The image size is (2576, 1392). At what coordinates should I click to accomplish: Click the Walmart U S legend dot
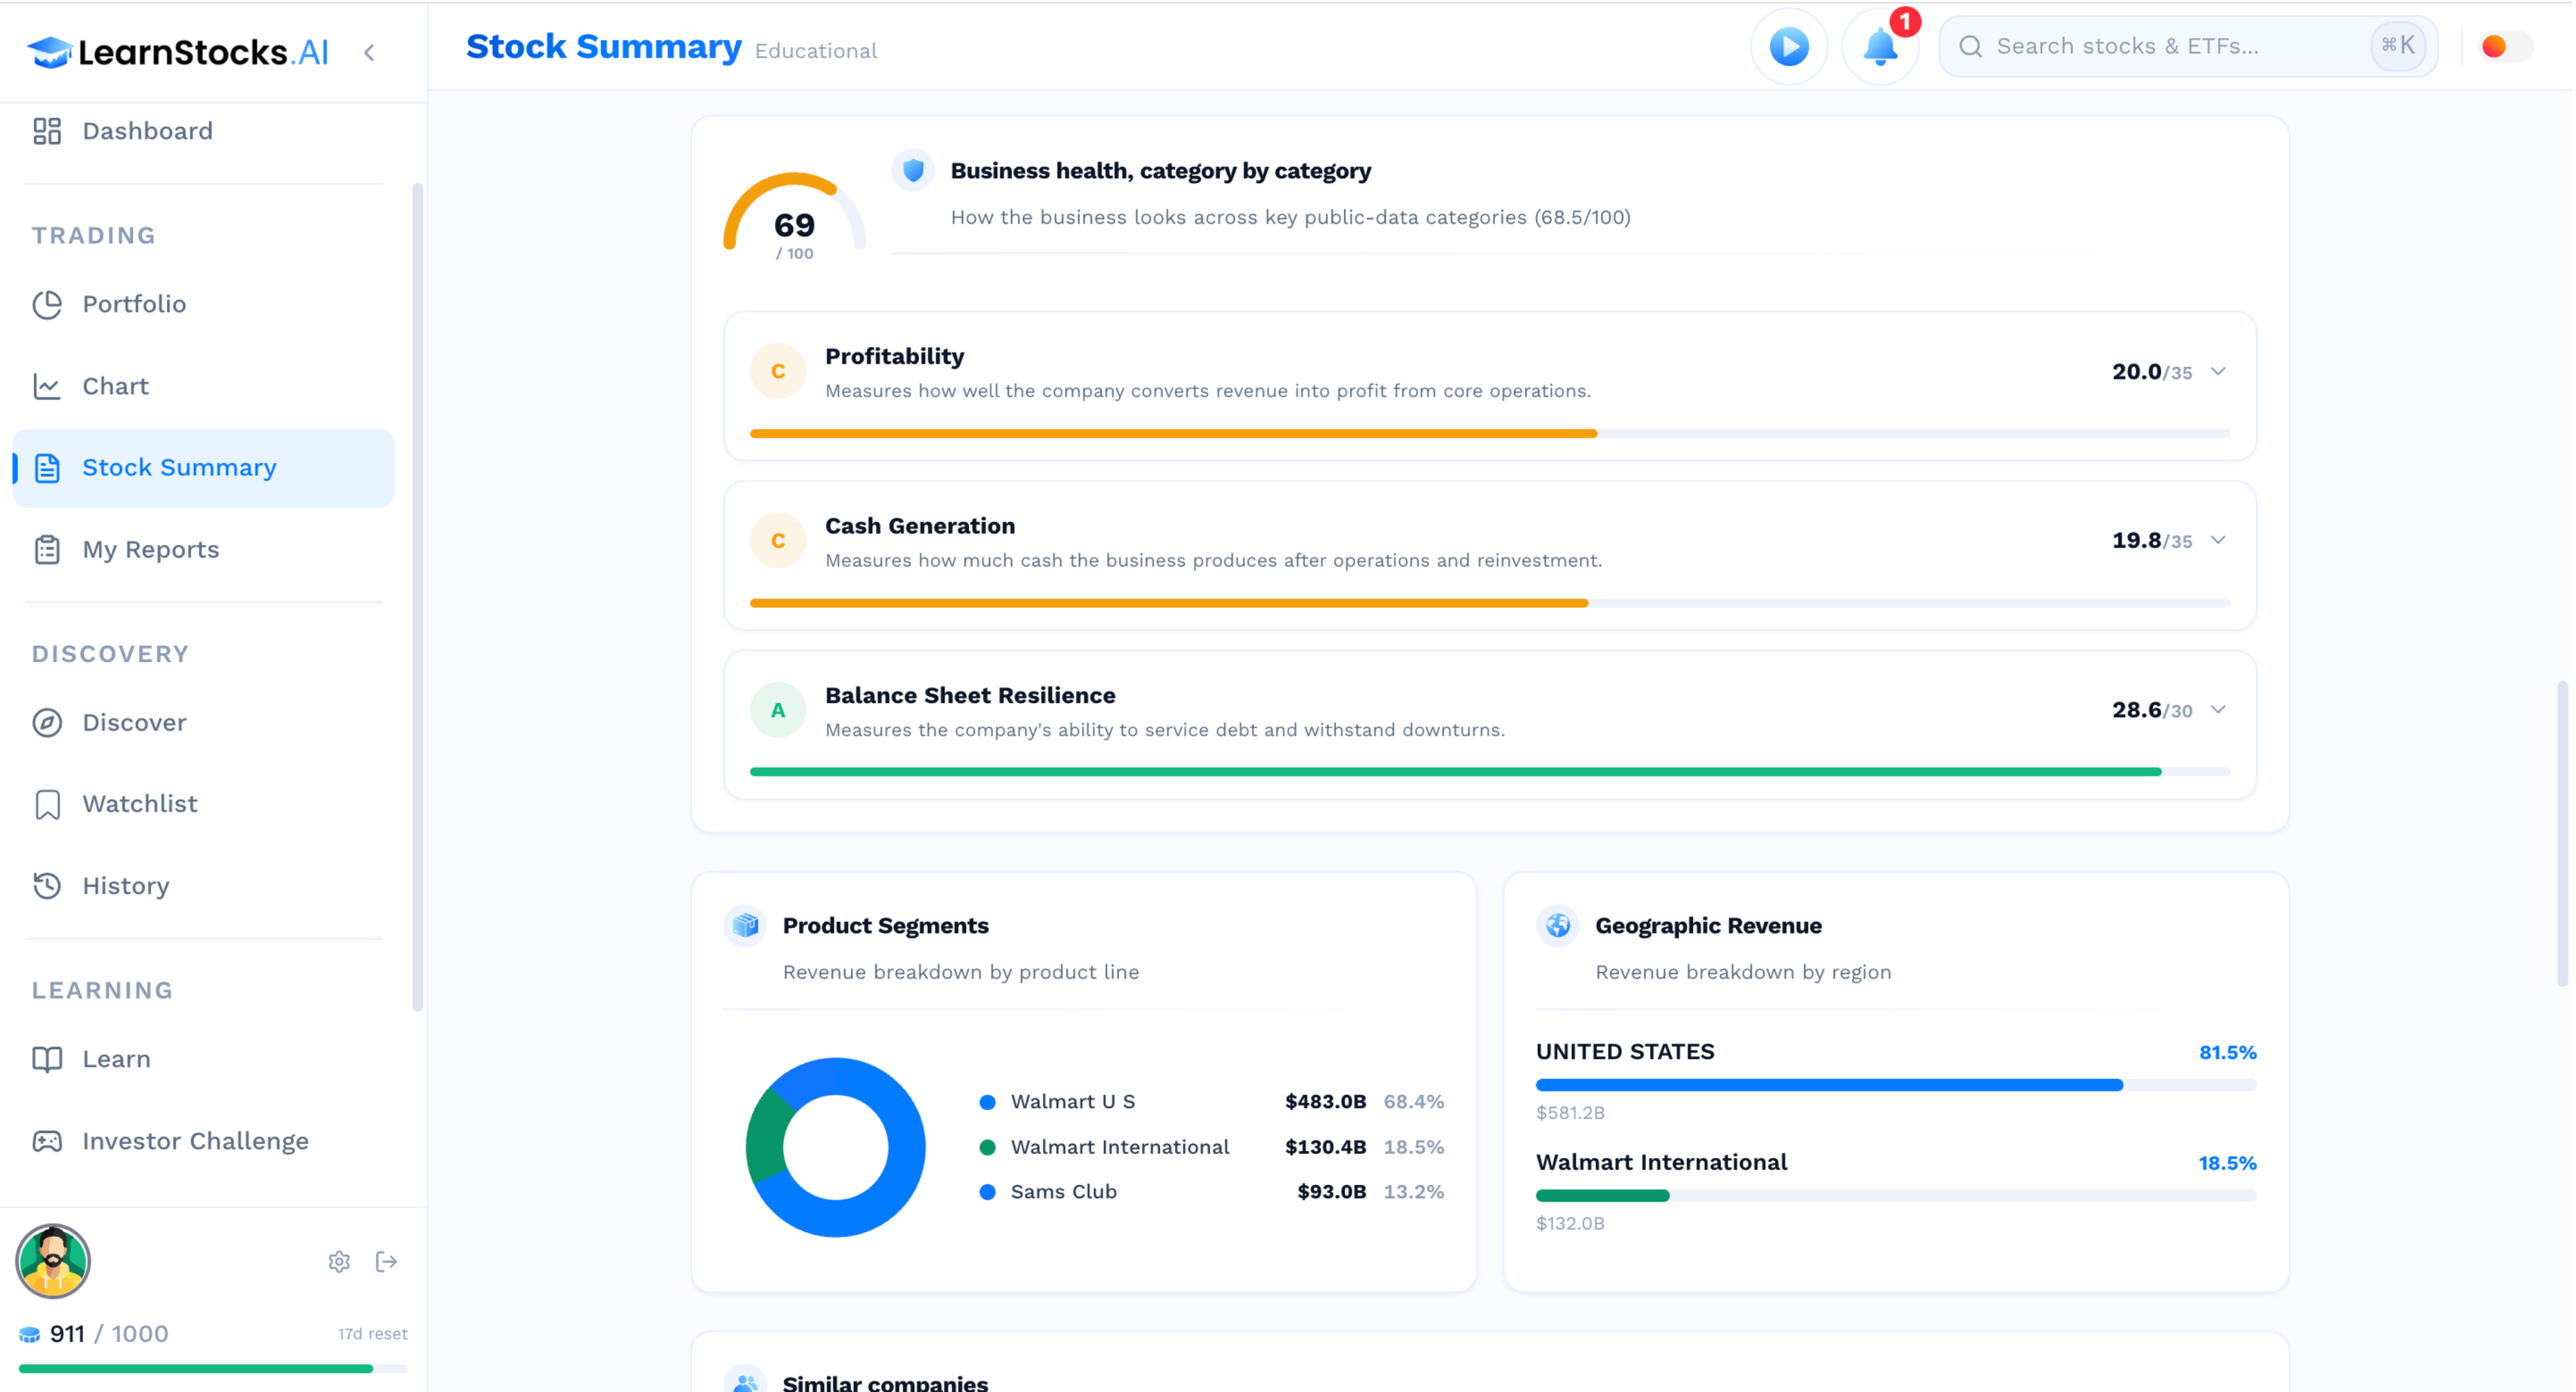pyautogui.click(x=988, y=1102)
